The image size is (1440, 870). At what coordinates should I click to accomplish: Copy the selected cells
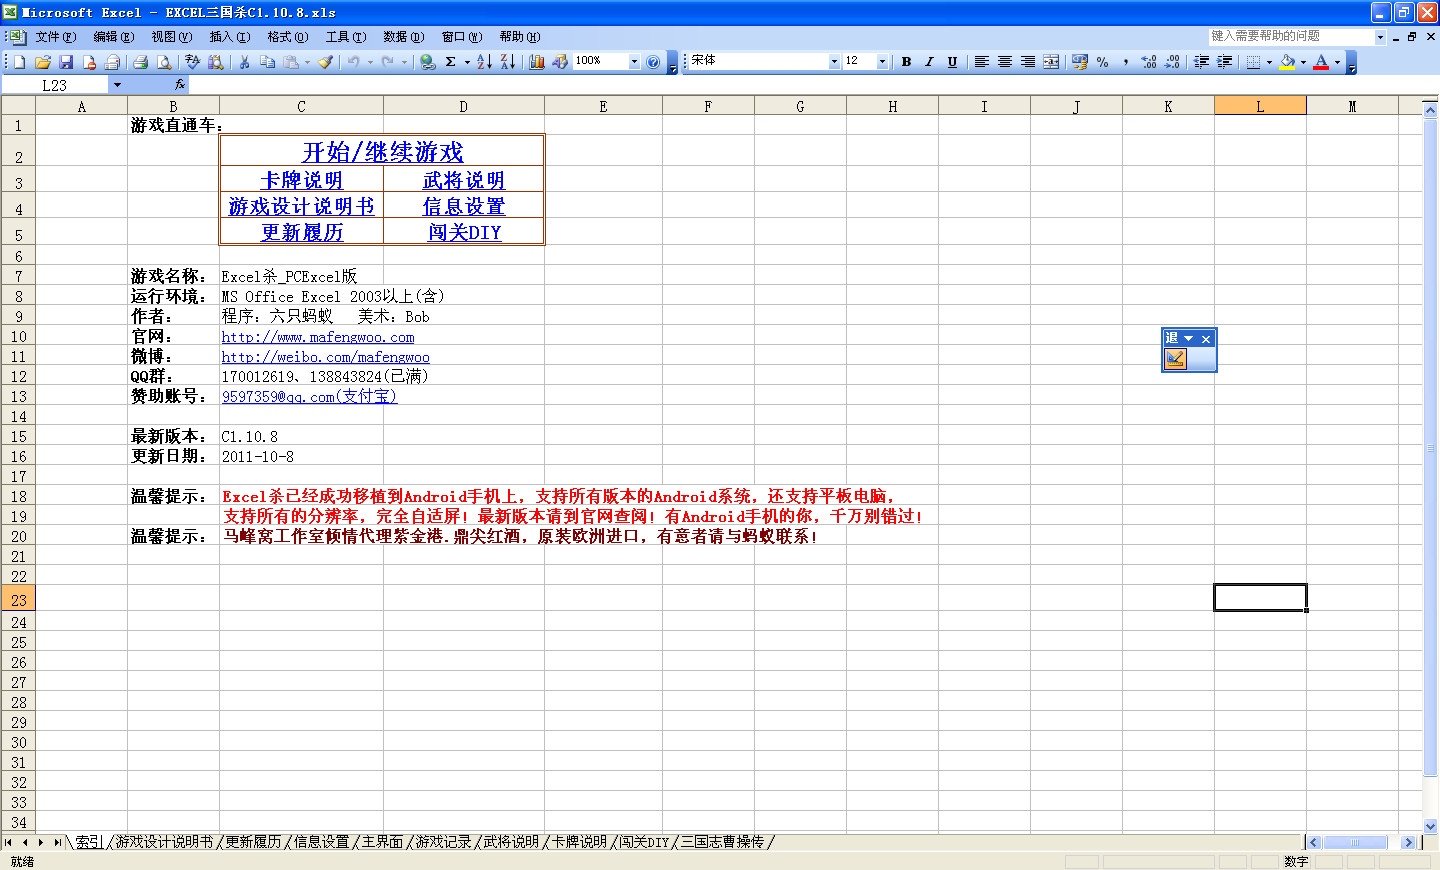pos(267,62)
